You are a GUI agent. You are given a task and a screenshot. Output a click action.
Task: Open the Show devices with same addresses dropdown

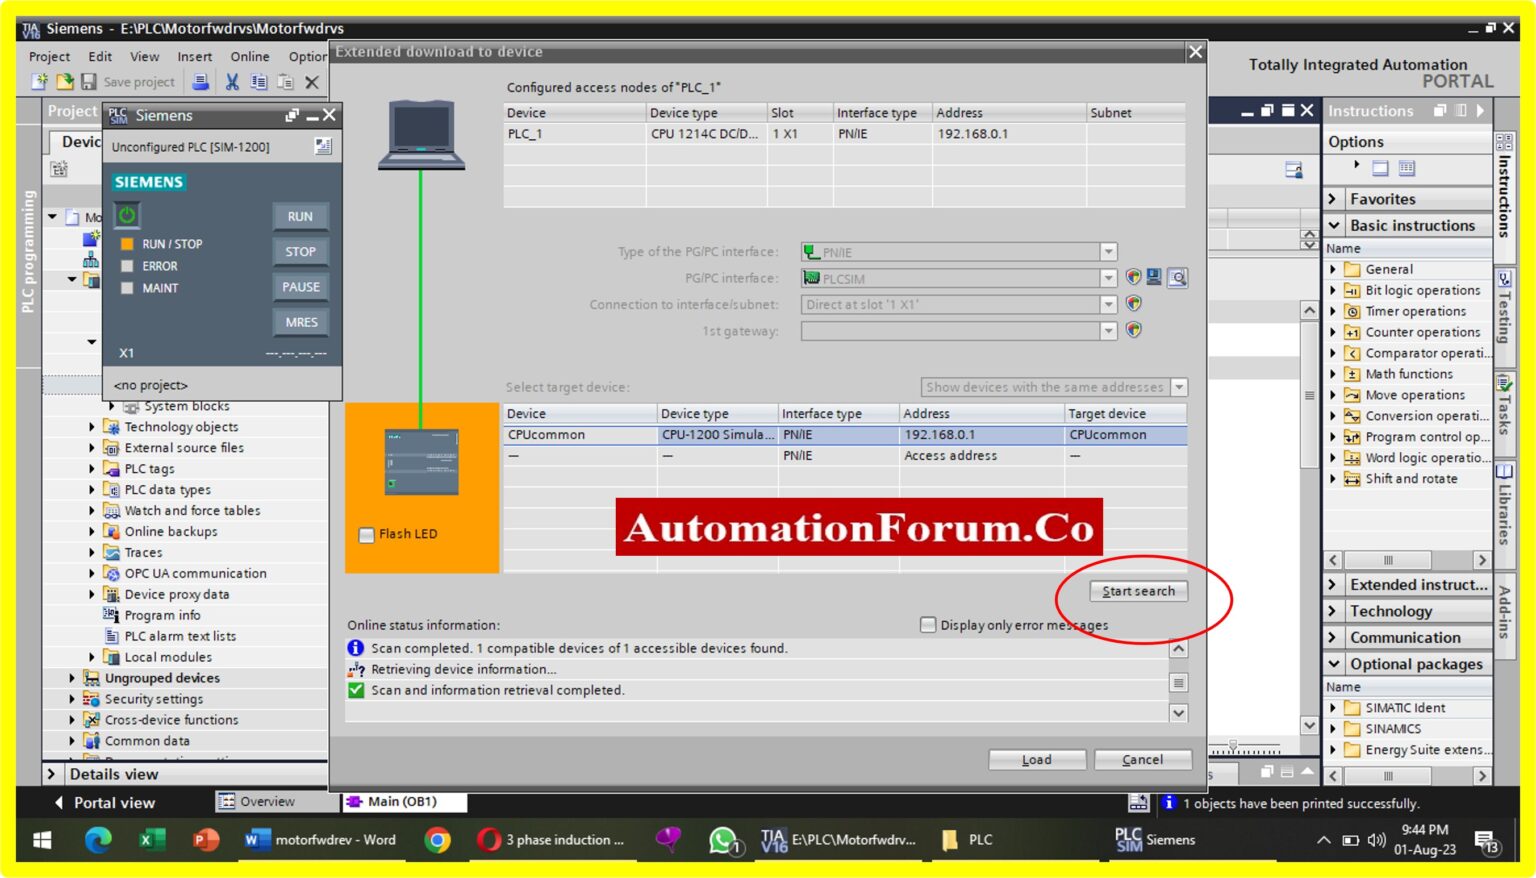point(1179,387)
